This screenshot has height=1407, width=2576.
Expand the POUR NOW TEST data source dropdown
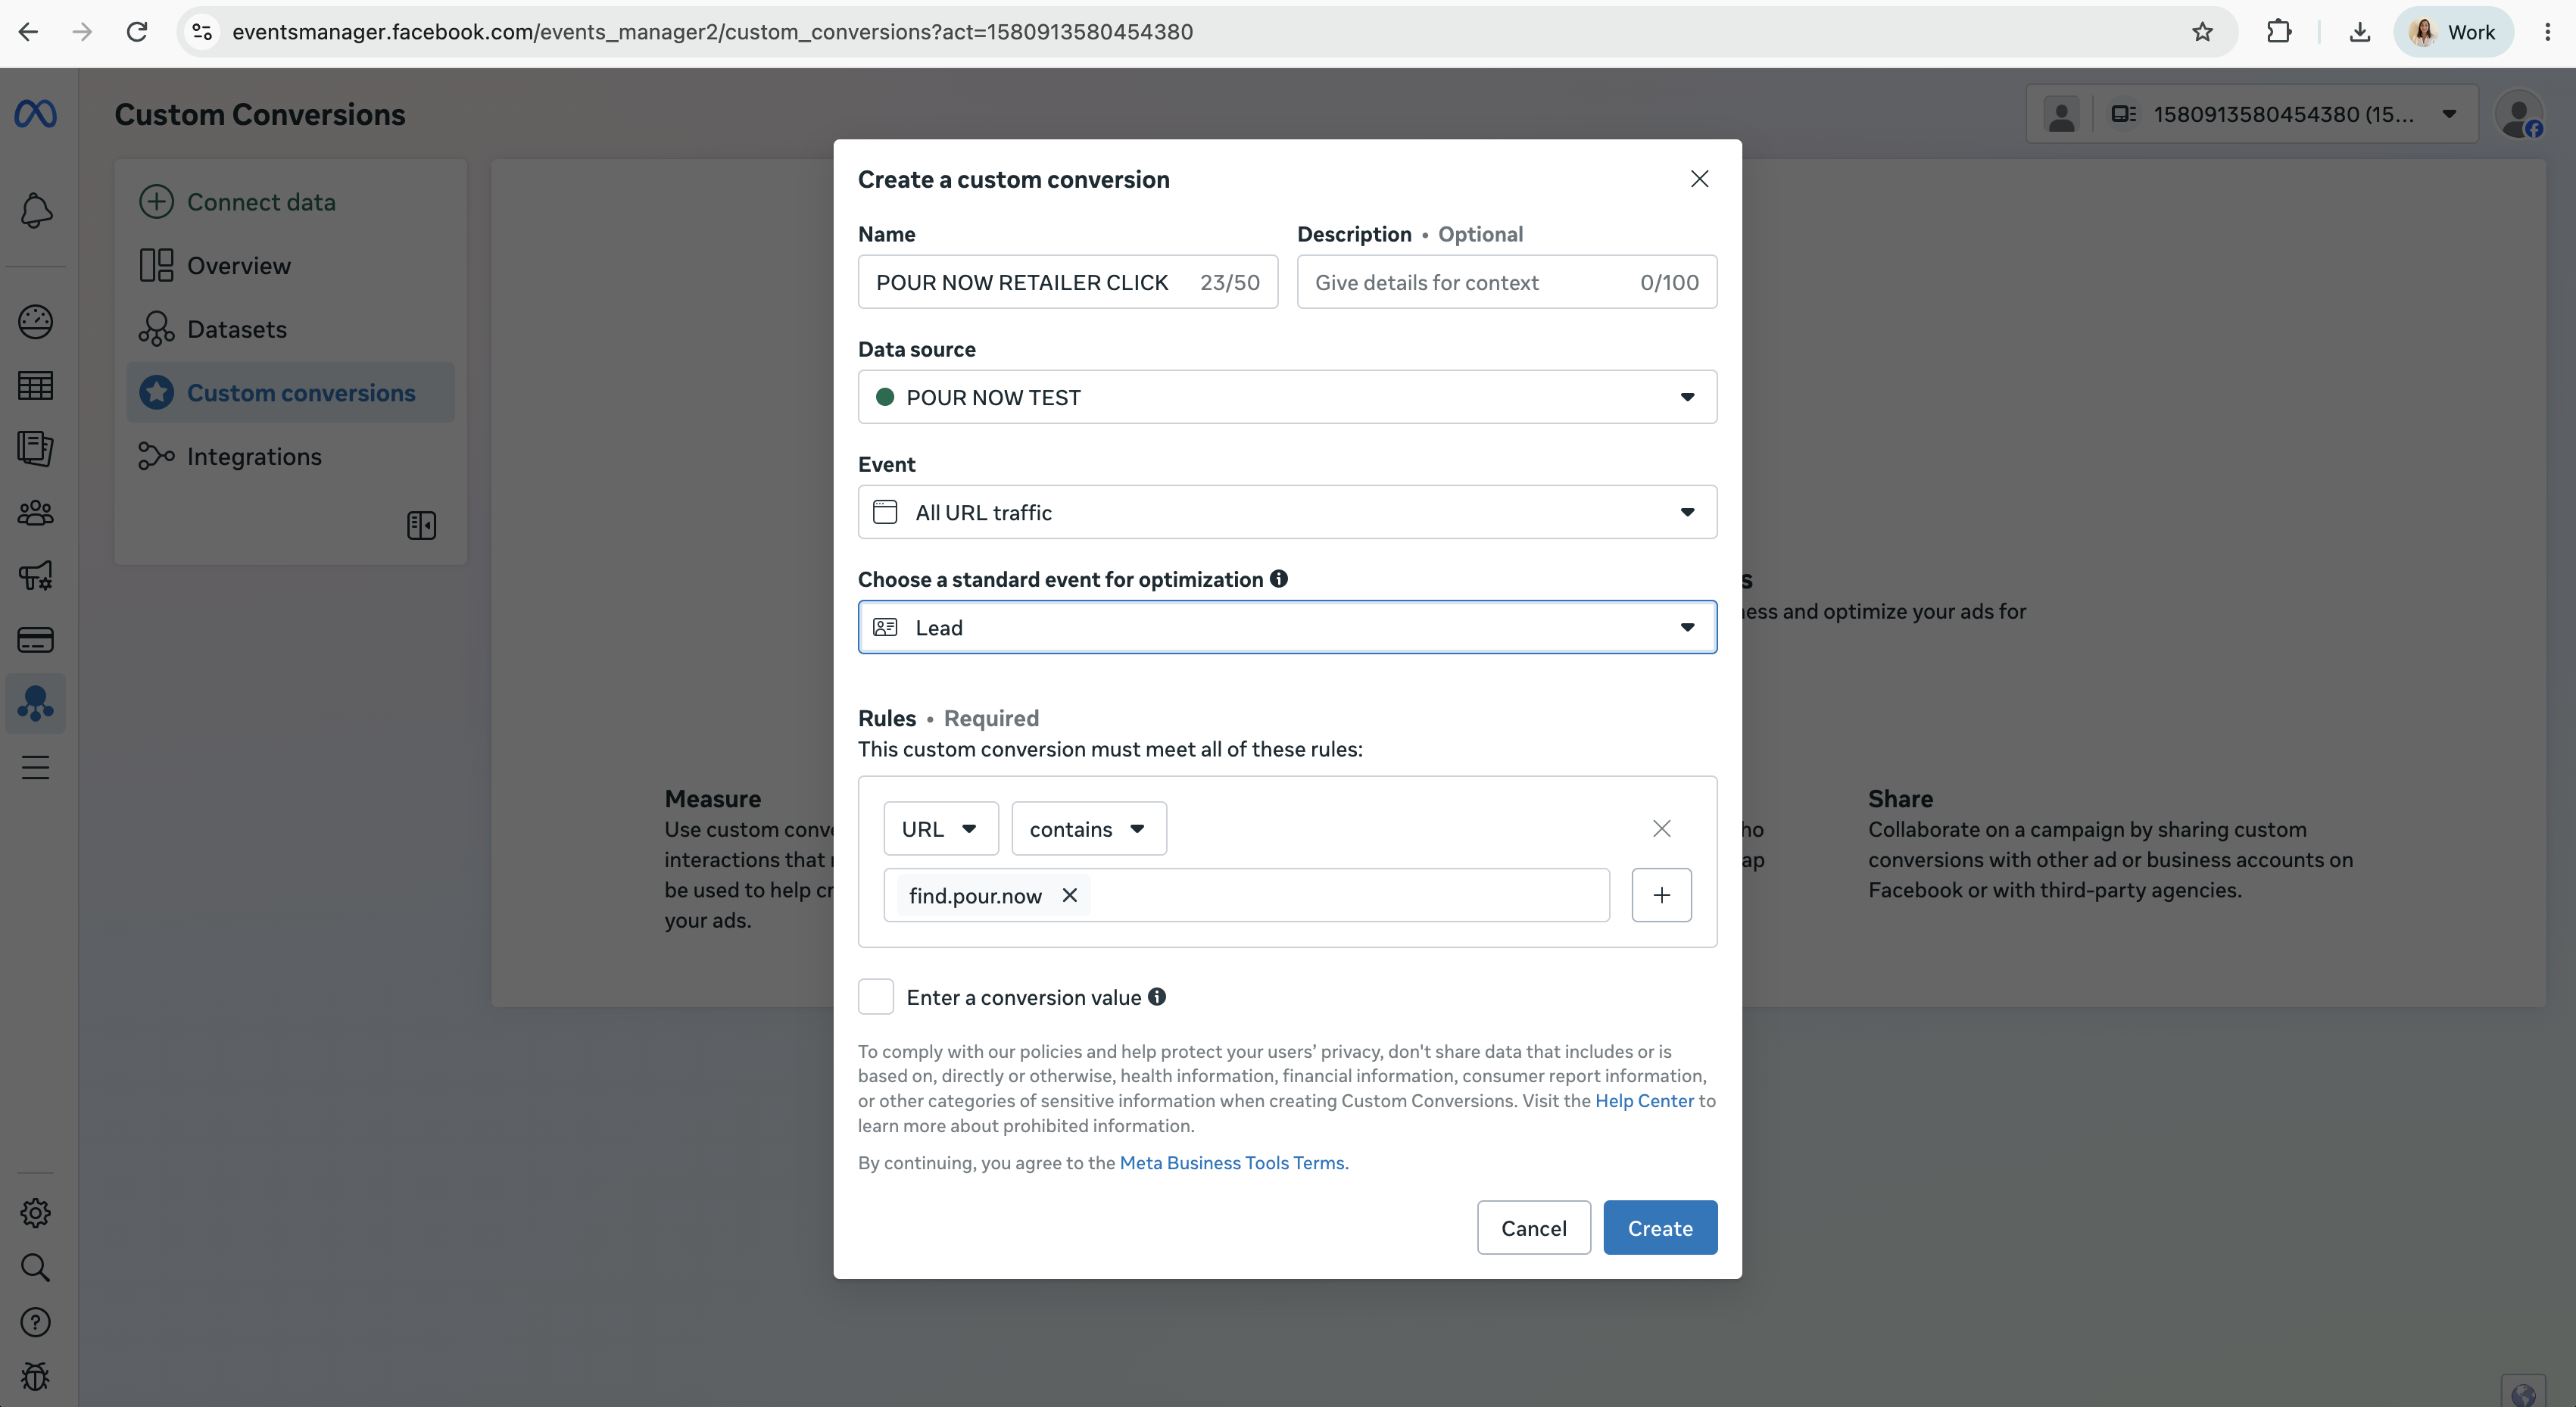pos(1287,397)
